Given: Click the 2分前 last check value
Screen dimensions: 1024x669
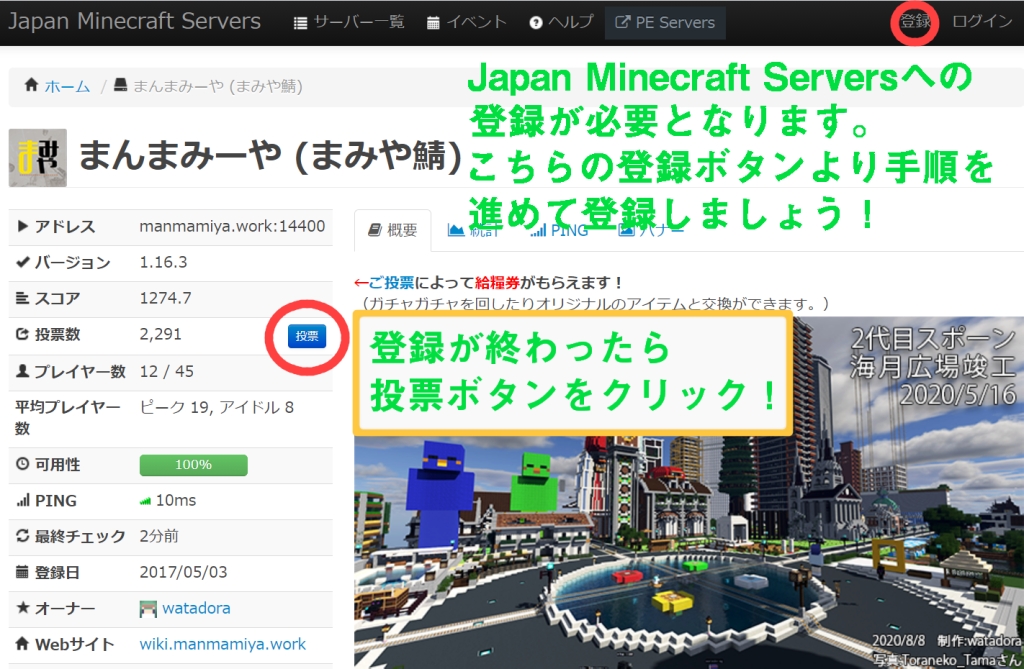Looking at the screenshot, I should coord(159,536).
